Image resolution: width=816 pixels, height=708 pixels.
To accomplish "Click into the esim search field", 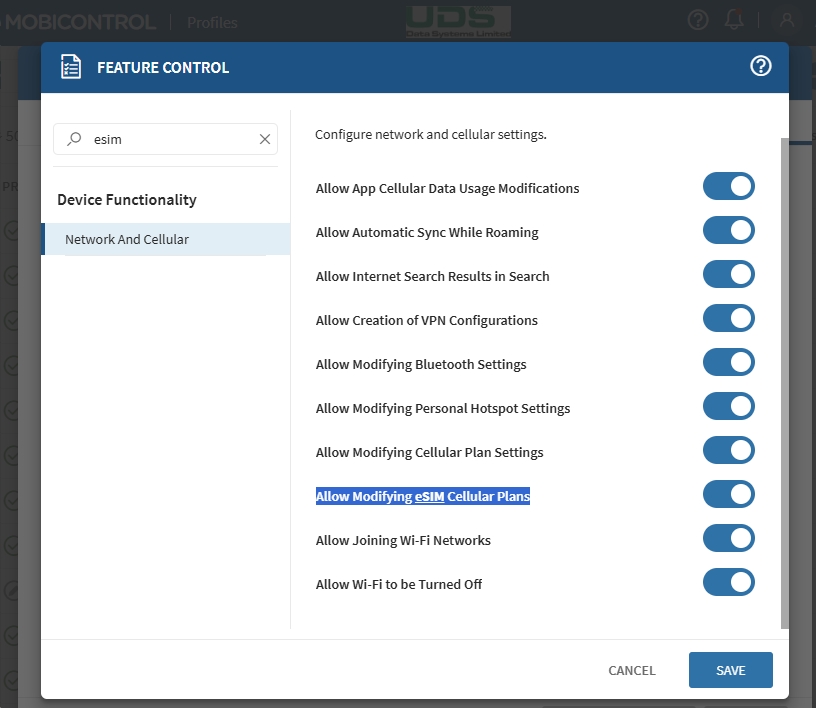I will click(x=170, y=140).
